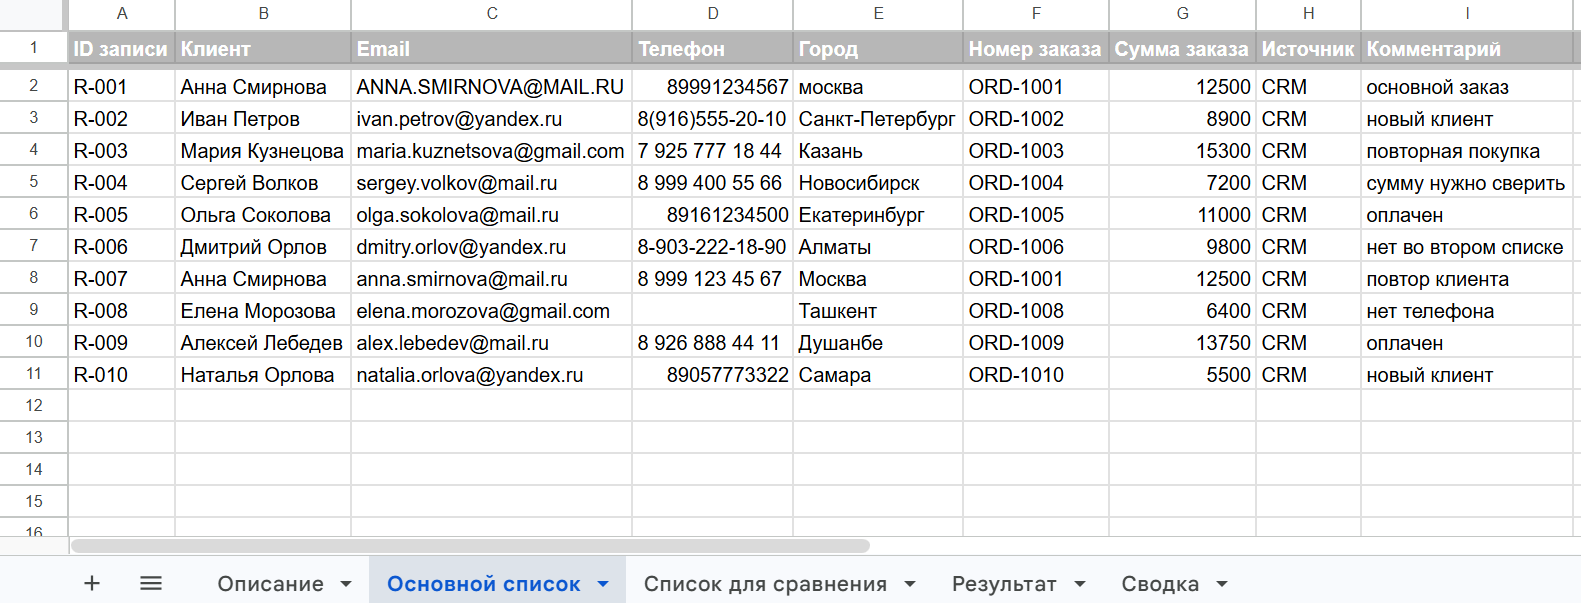Switch to the Сводка sheet tab

1160,584
